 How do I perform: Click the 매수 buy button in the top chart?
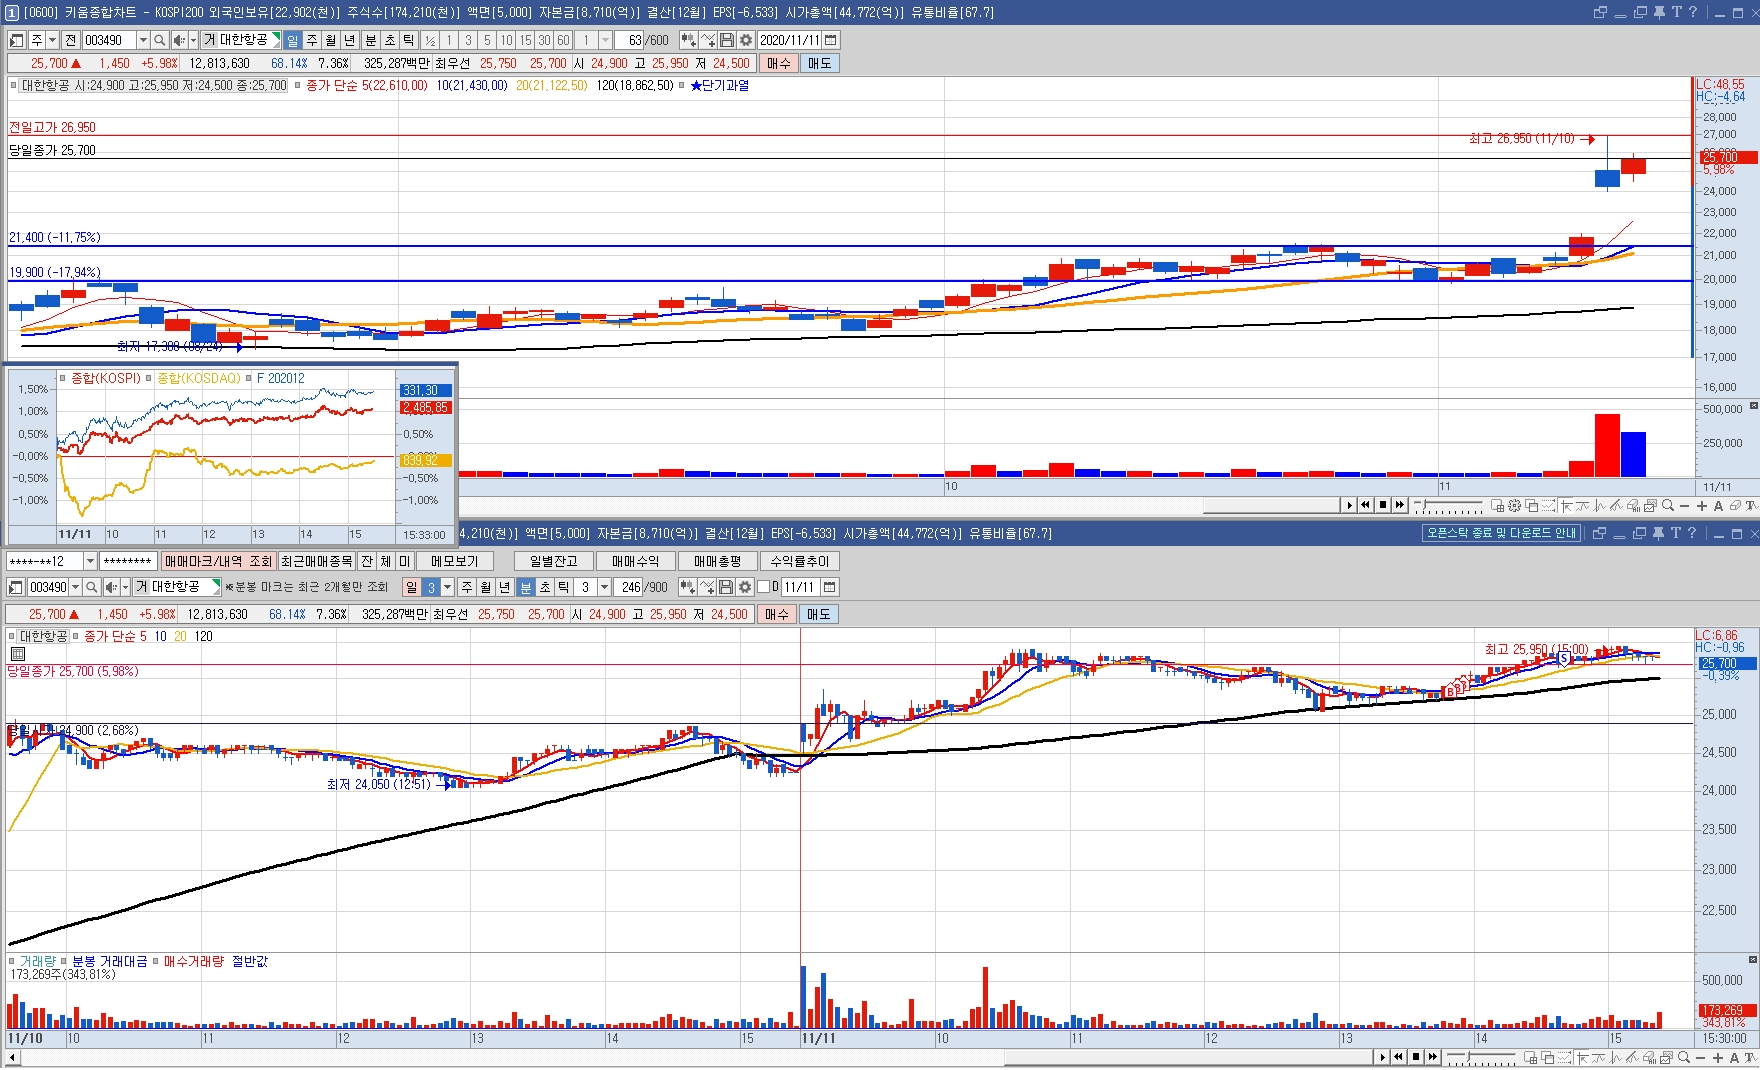(779, 63)
